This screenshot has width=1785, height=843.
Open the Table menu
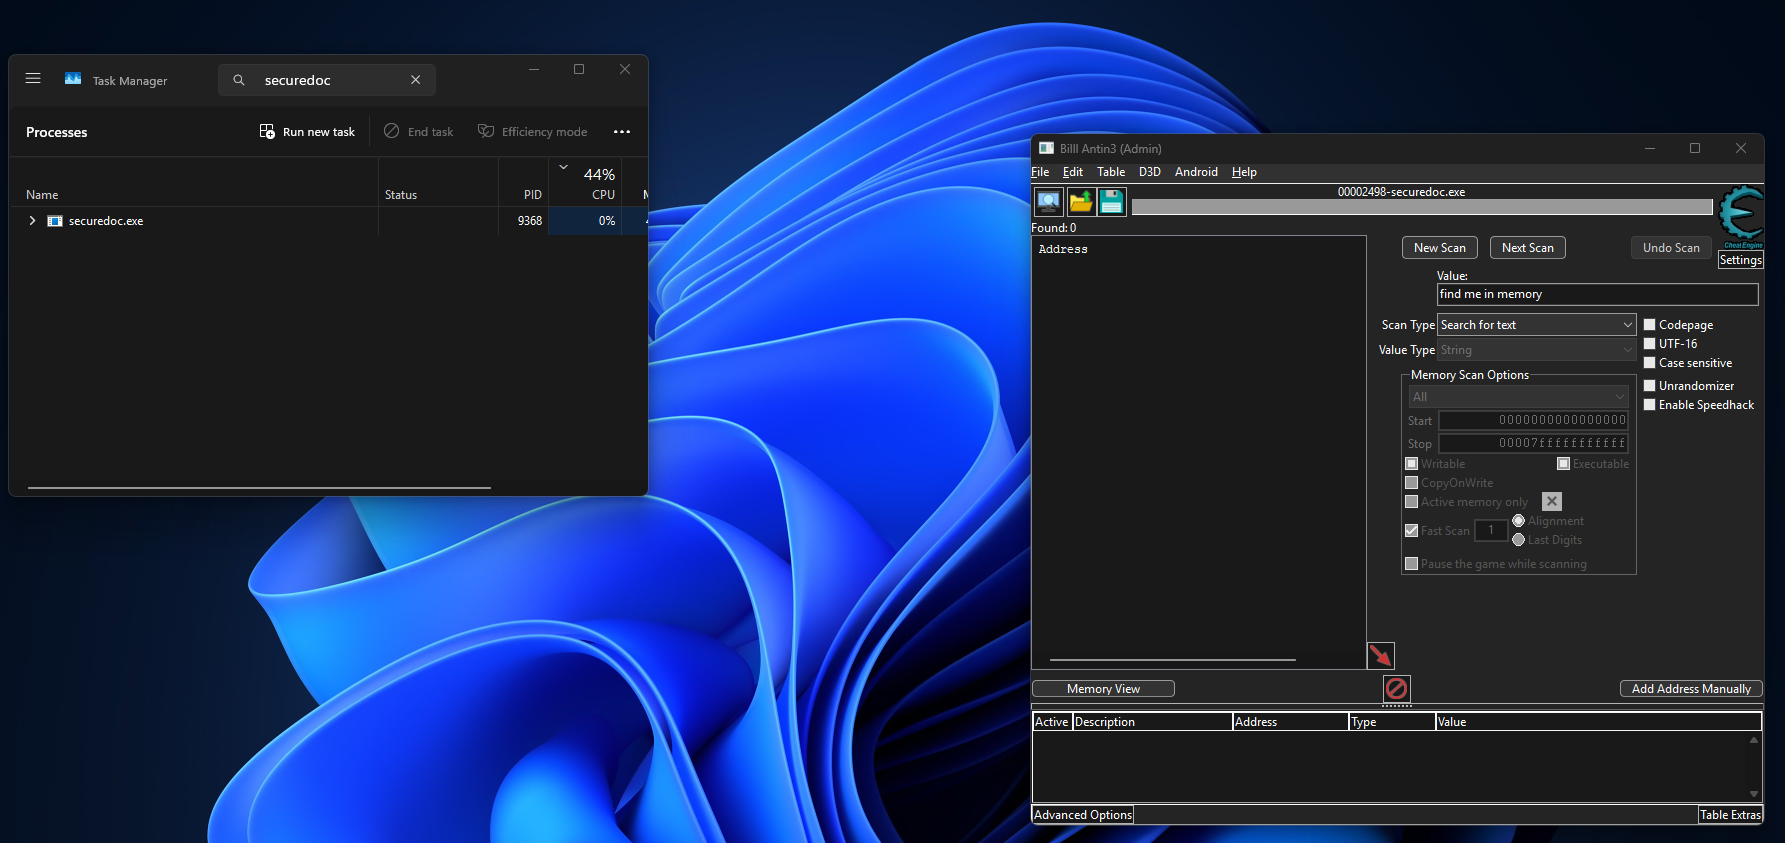point(1111,172)
